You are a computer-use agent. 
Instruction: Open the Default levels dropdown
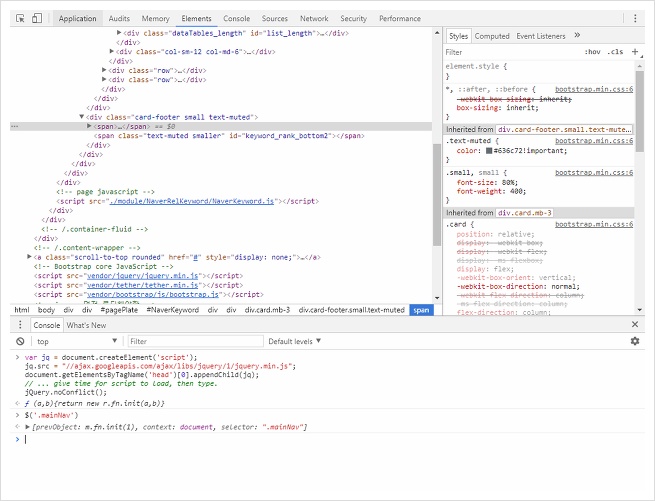(x=294, y=341)
